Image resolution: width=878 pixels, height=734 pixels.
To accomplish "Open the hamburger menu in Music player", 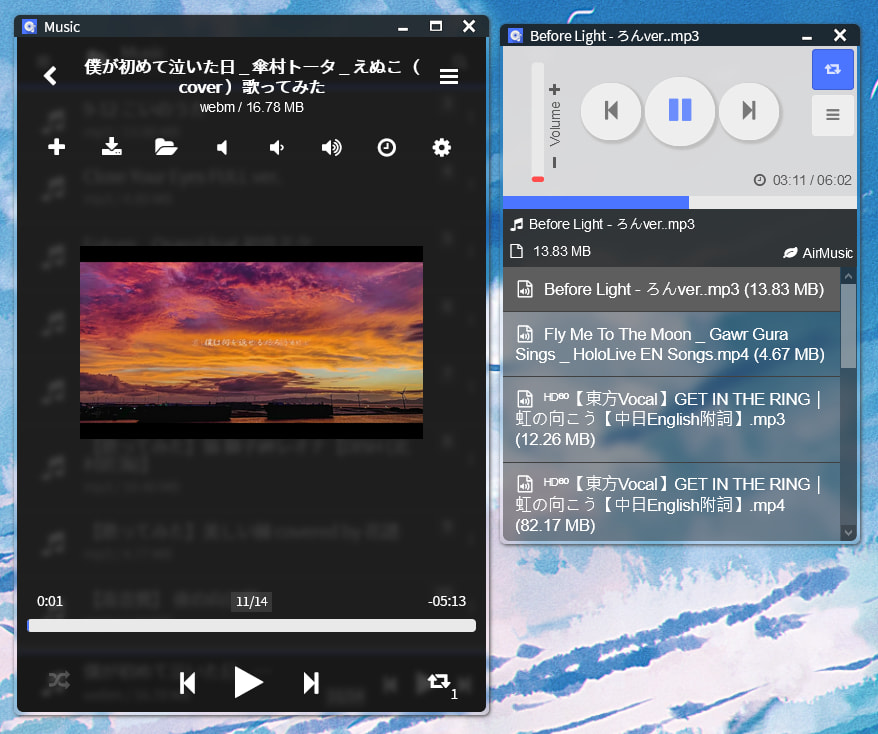I will coord(449,77).
